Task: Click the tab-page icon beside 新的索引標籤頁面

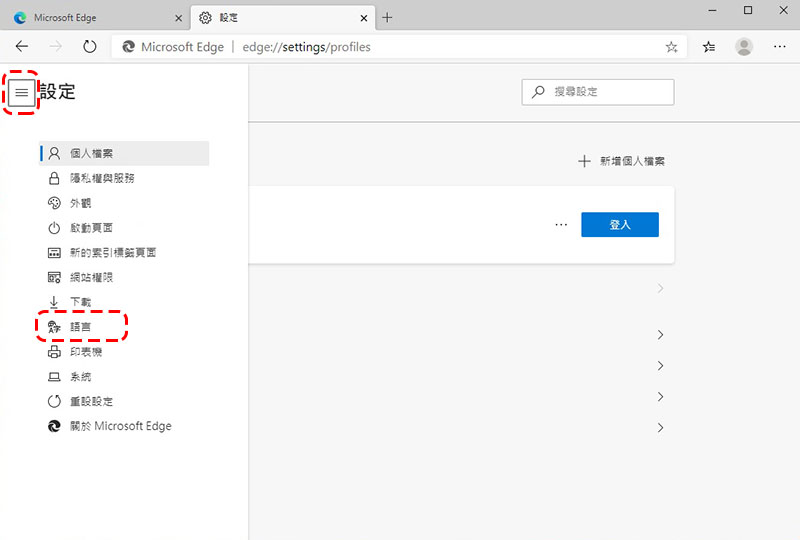Action: click(x=54, y=253)
